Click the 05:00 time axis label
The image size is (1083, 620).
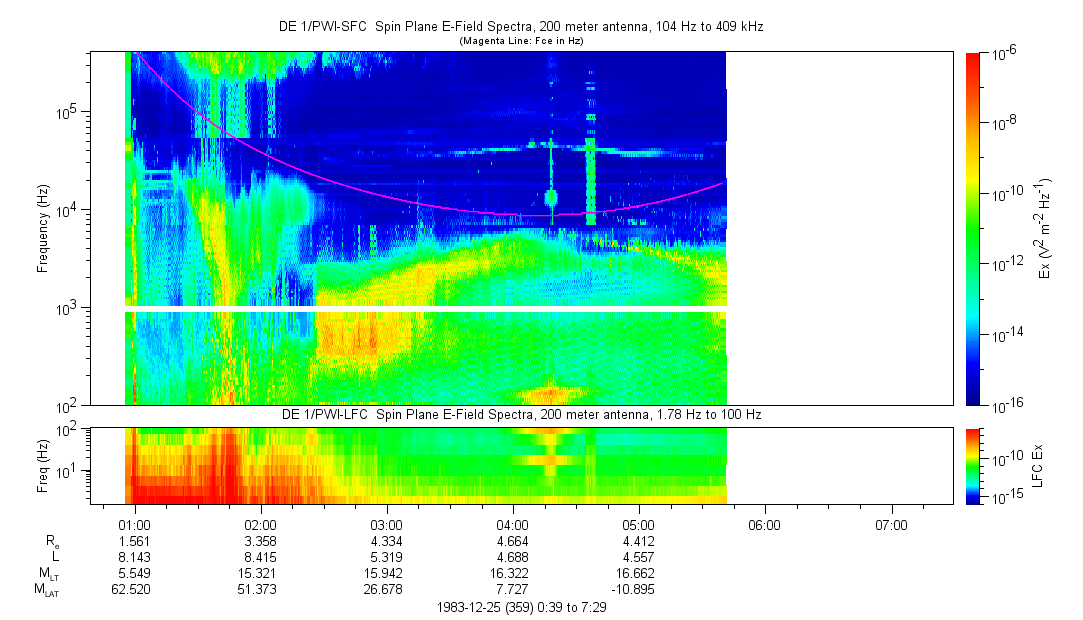[638, 524]
